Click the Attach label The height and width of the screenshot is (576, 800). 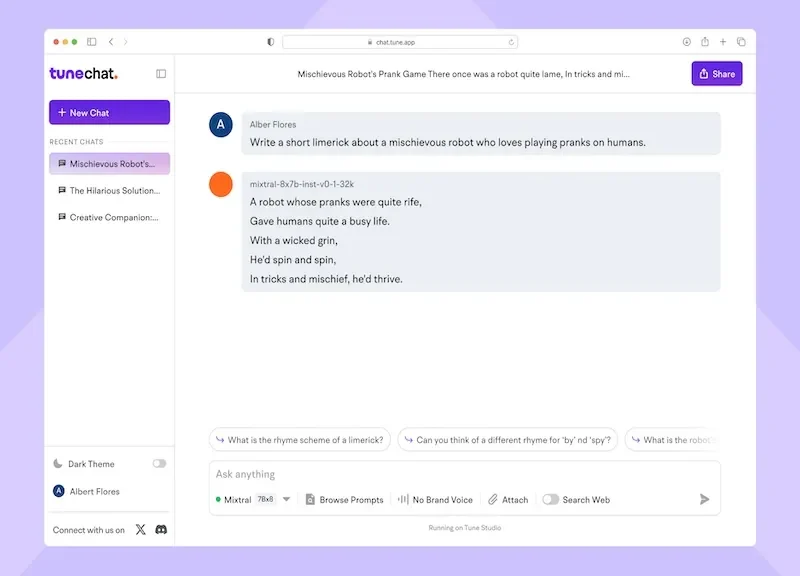[515, 500]
